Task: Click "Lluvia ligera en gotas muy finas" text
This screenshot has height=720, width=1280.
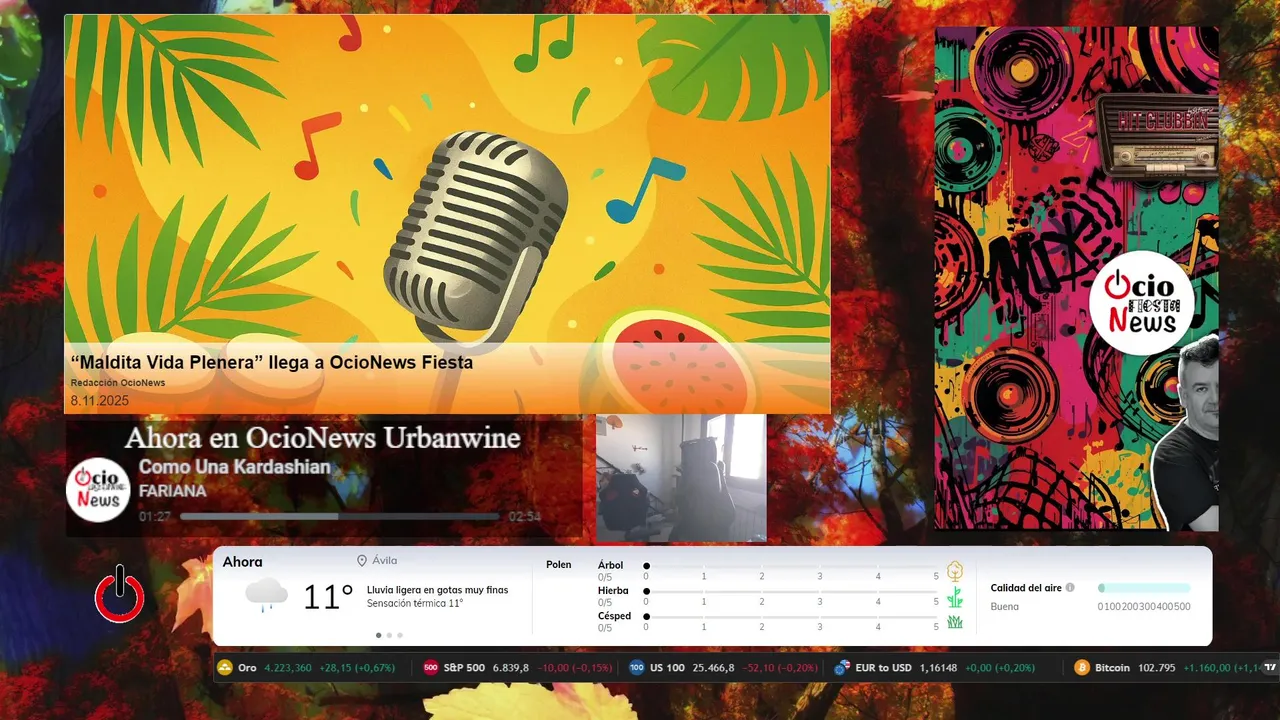Action: point(437,590)
